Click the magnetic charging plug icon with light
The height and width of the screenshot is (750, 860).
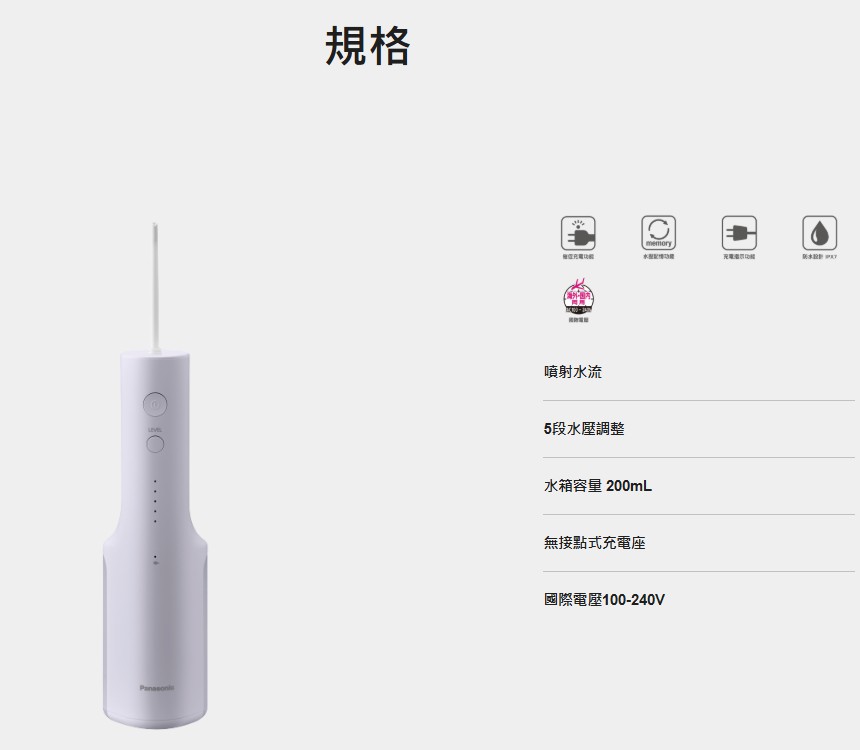(x=578, y=233)
